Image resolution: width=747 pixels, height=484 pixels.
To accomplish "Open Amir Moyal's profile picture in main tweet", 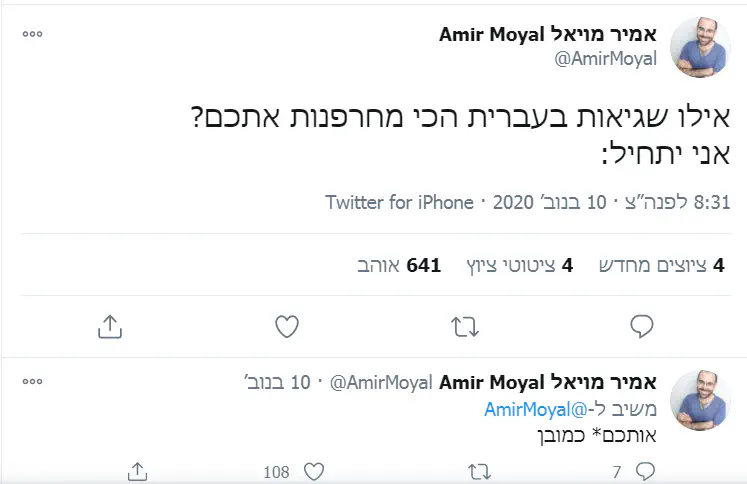I will tap(699, 47).
